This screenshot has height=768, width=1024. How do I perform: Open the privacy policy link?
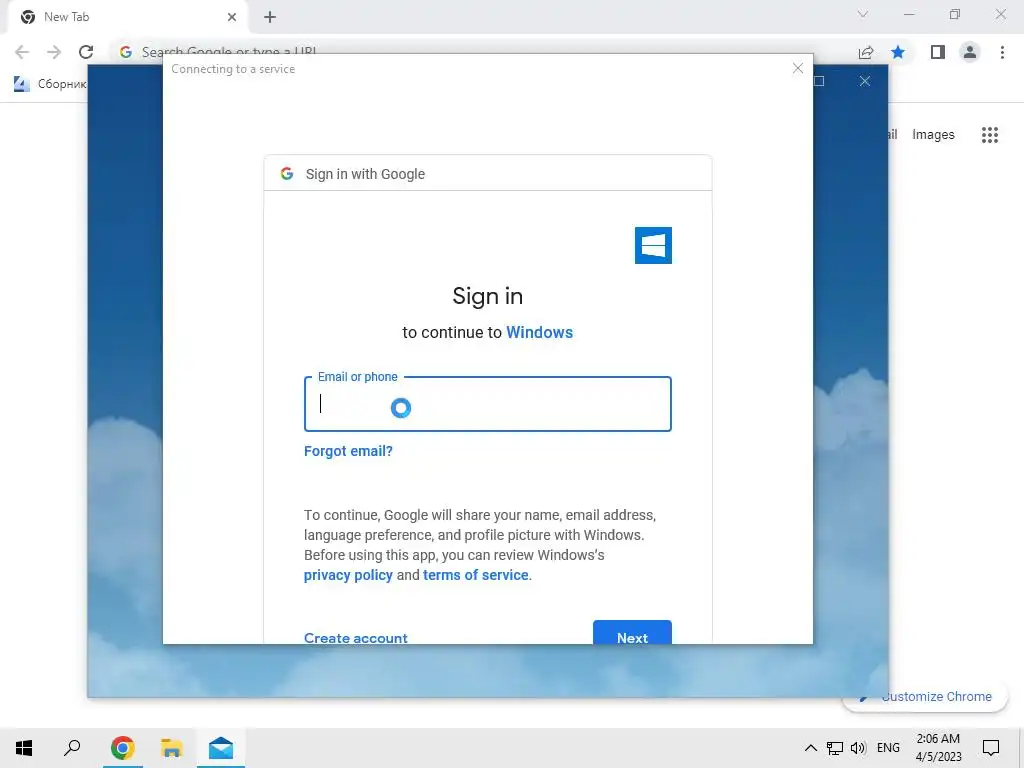click(x=348, y=575)
